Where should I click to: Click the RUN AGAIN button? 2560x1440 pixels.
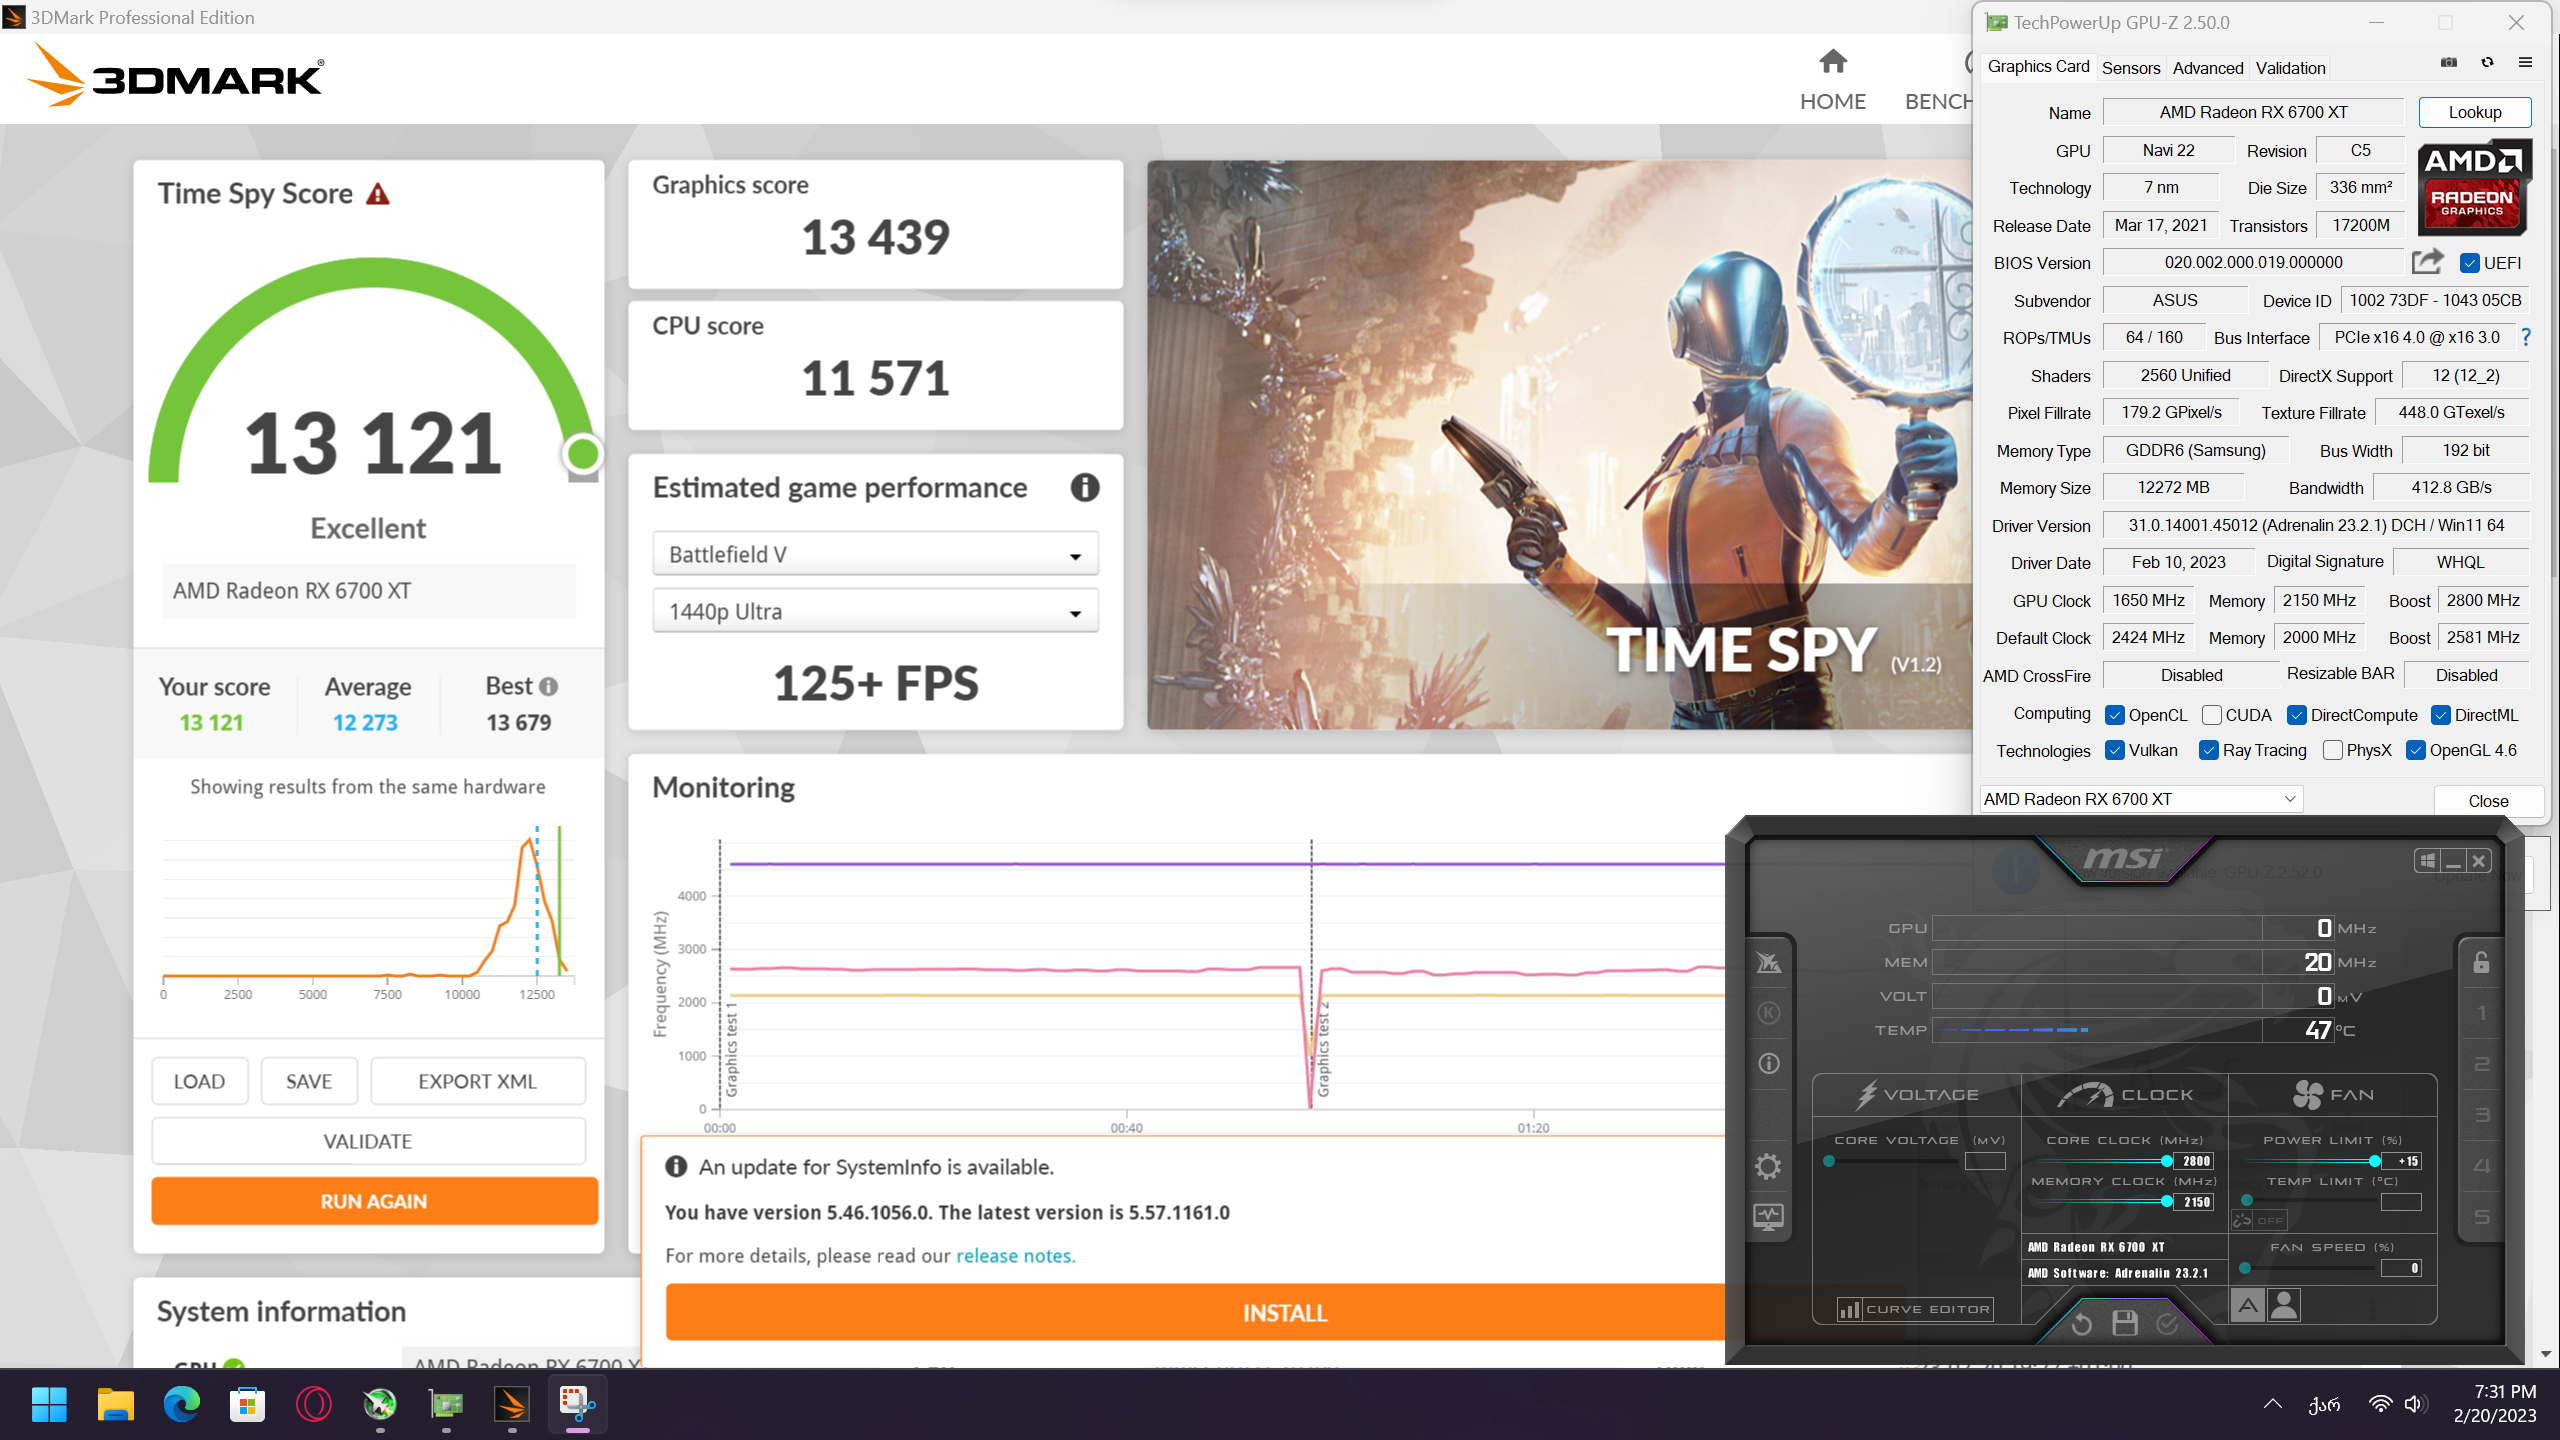tap(374, 1201)
